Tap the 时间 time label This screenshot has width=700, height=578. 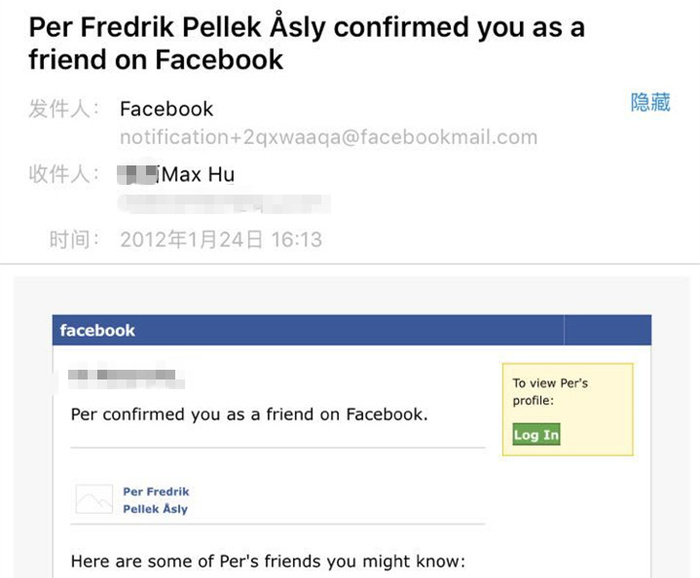[74, 240]
